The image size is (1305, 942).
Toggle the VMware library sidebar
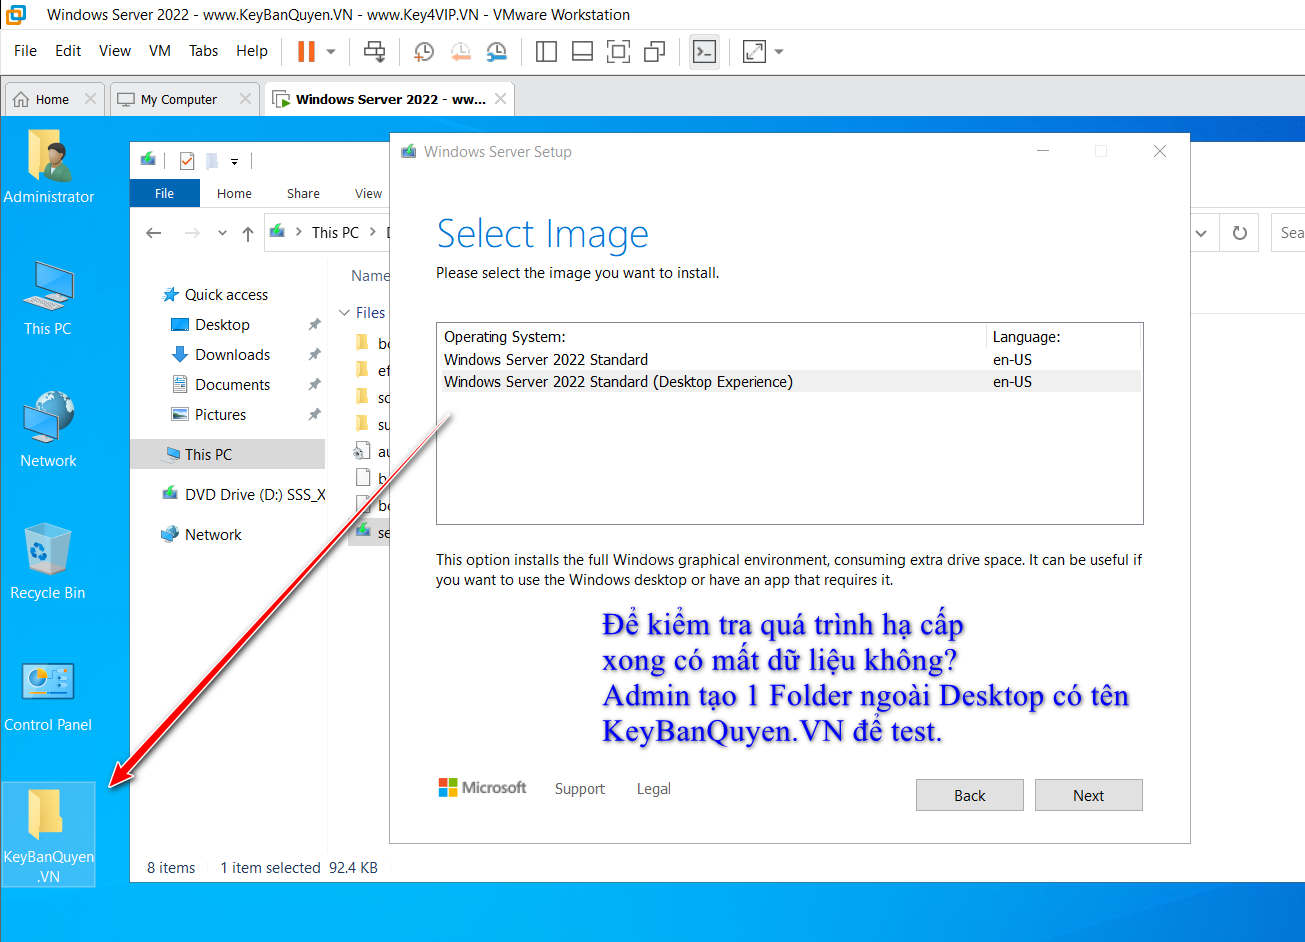click(546, 51)
